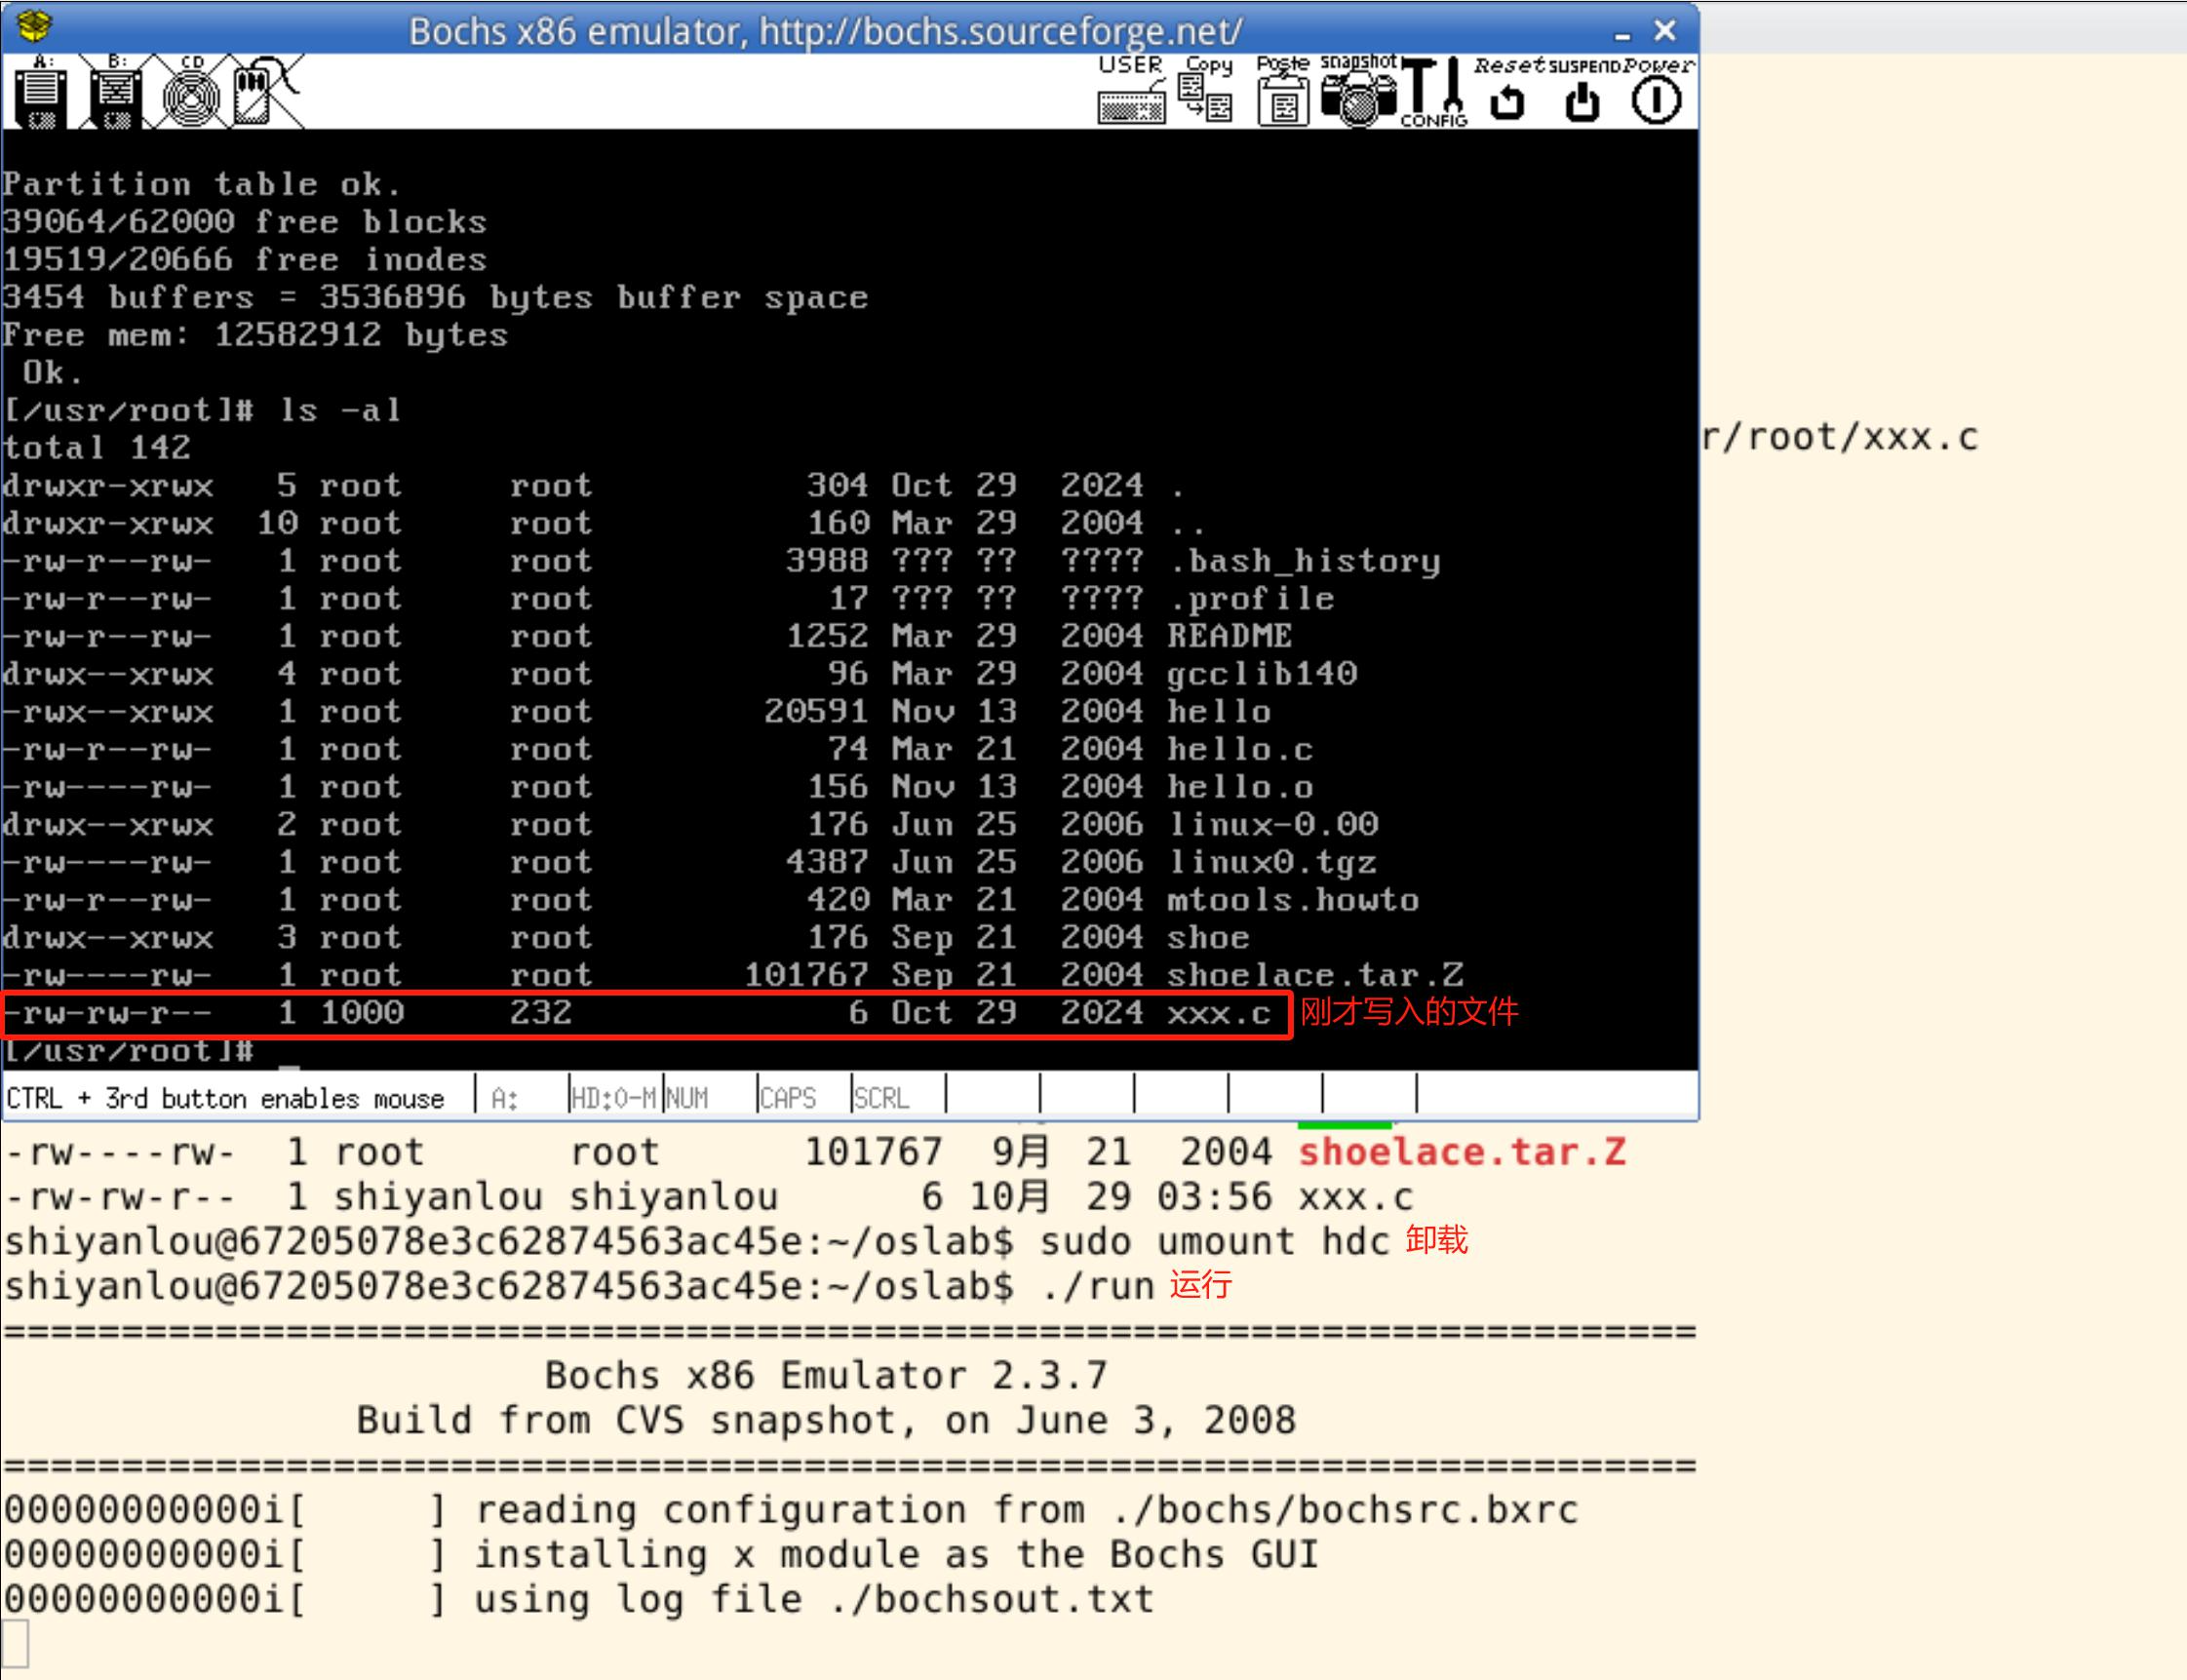
Task: Click '39064/62000 free blocks' line
Action: click(244, 221)
